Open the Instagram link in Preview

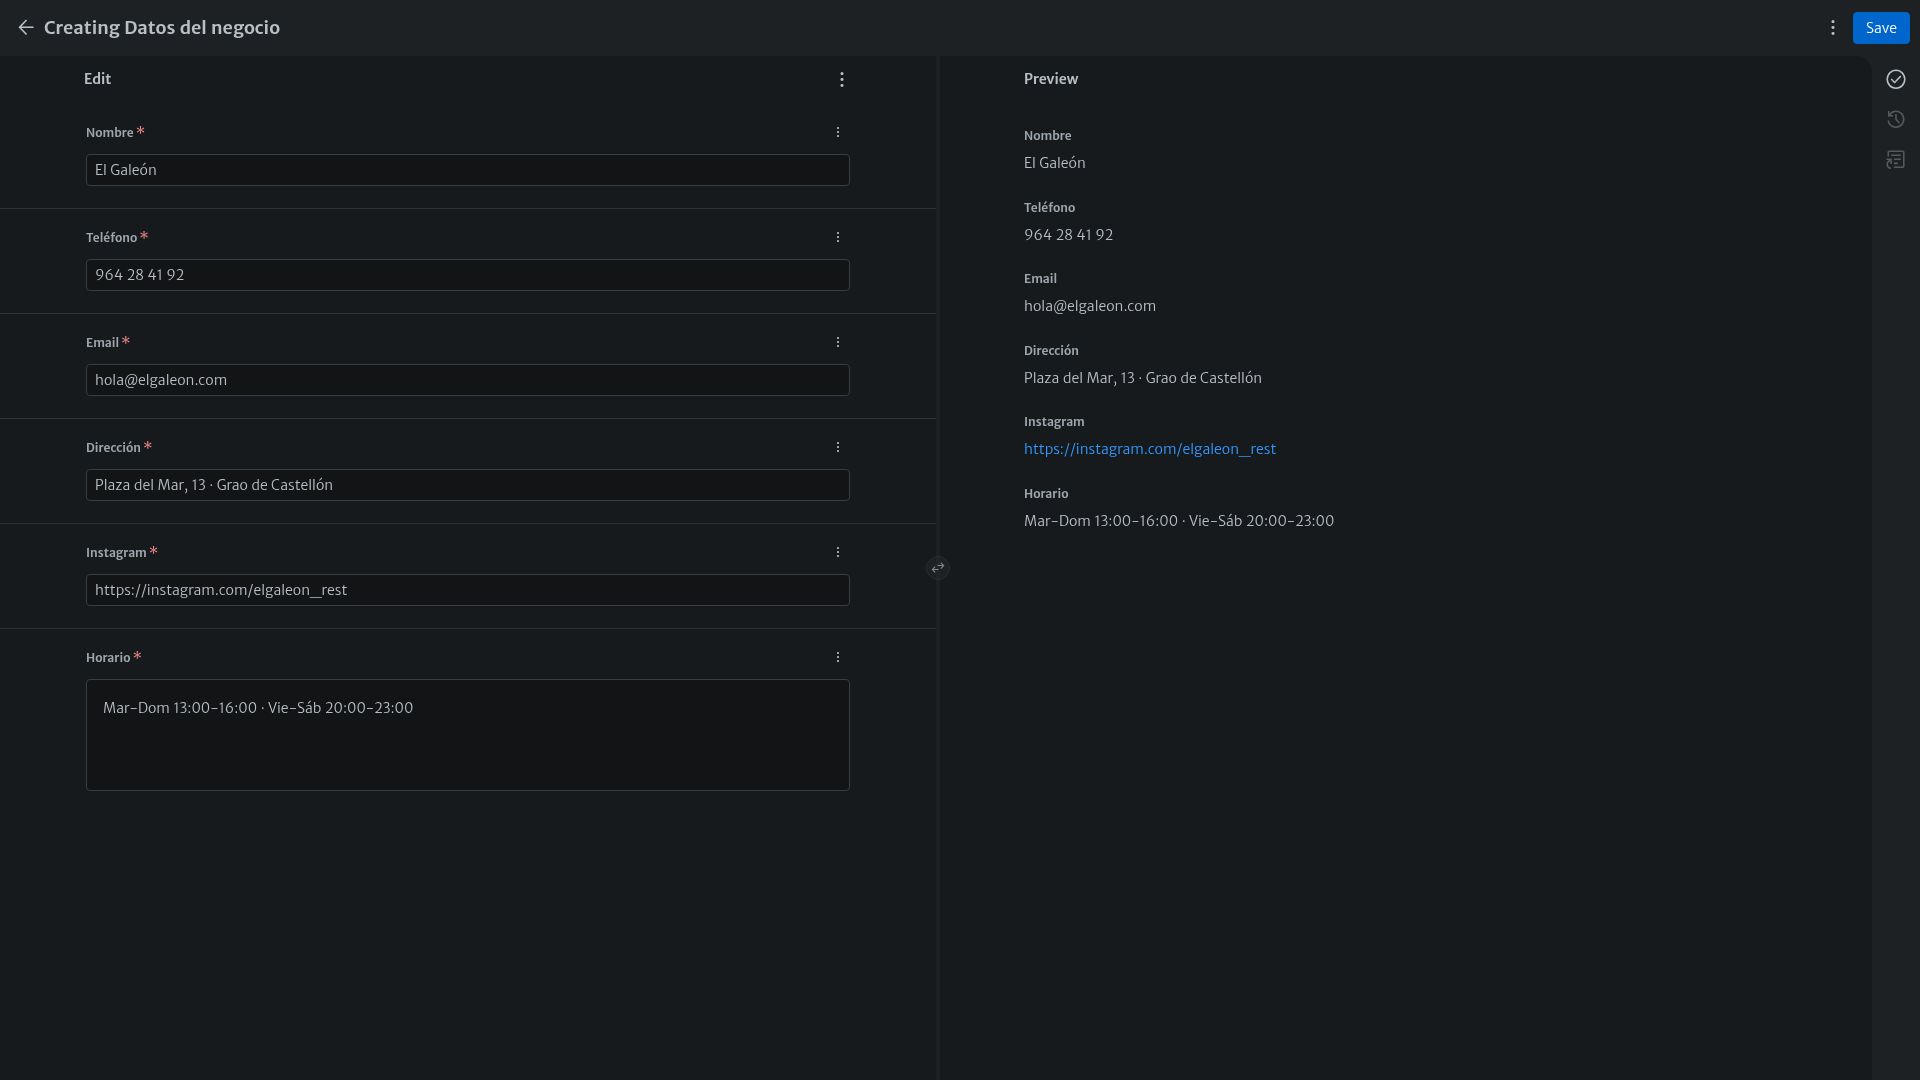(1150, 449)
